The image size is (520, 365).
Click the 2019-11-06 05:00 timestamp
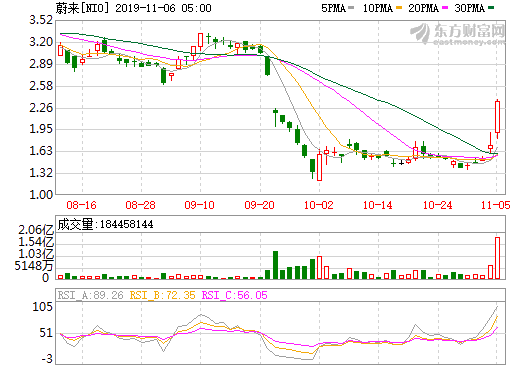(163, 8)
